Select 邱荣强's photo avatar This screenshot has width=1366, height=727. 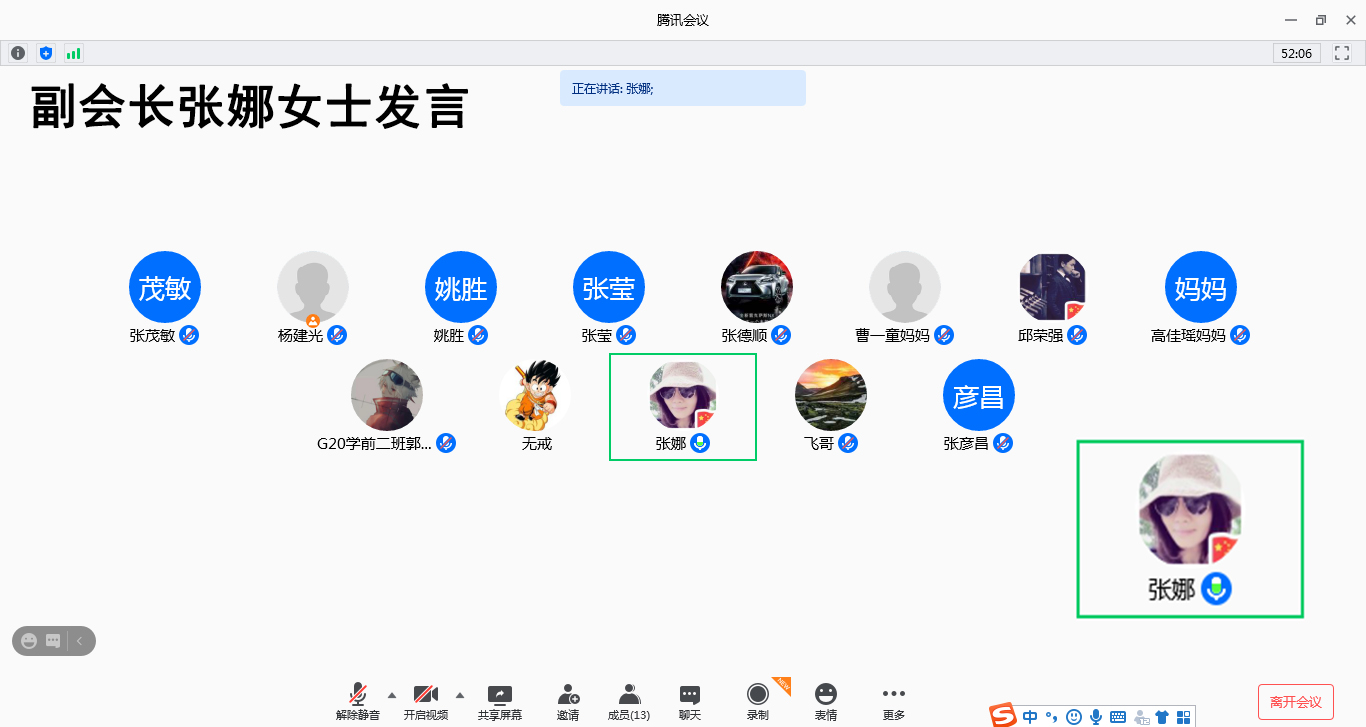pyautogui.click(x=1053, y=287)
